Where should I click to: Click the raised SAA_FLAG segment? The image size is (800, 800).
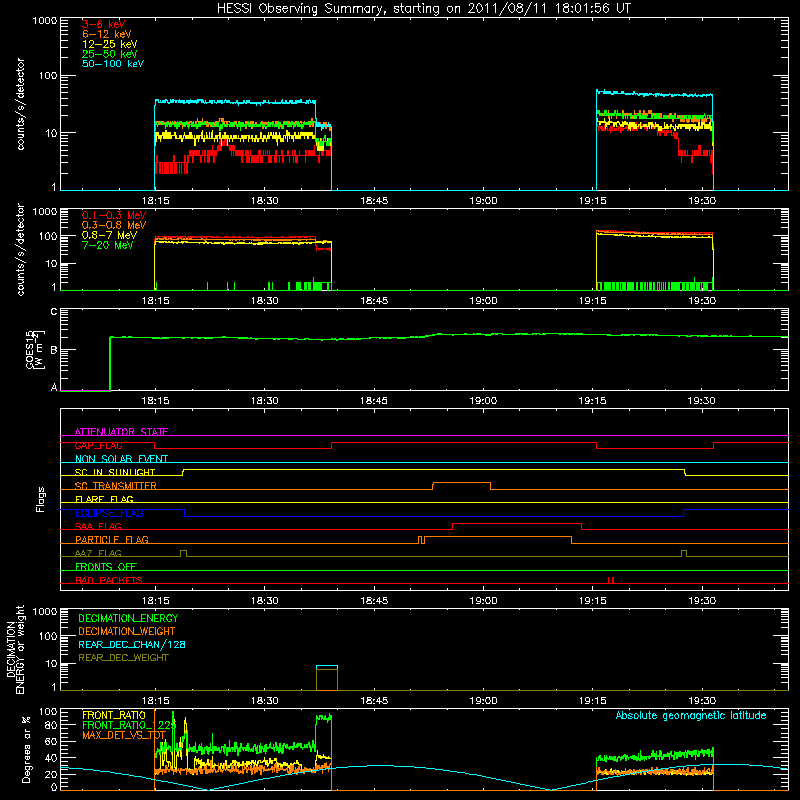pyautogui.click(x=517, y=524)
